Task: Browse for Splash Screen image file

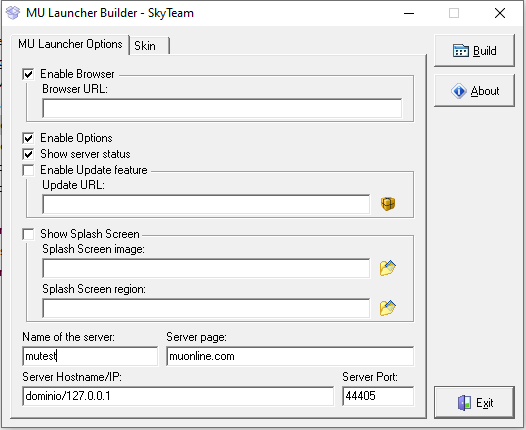Action: [388, 268]
